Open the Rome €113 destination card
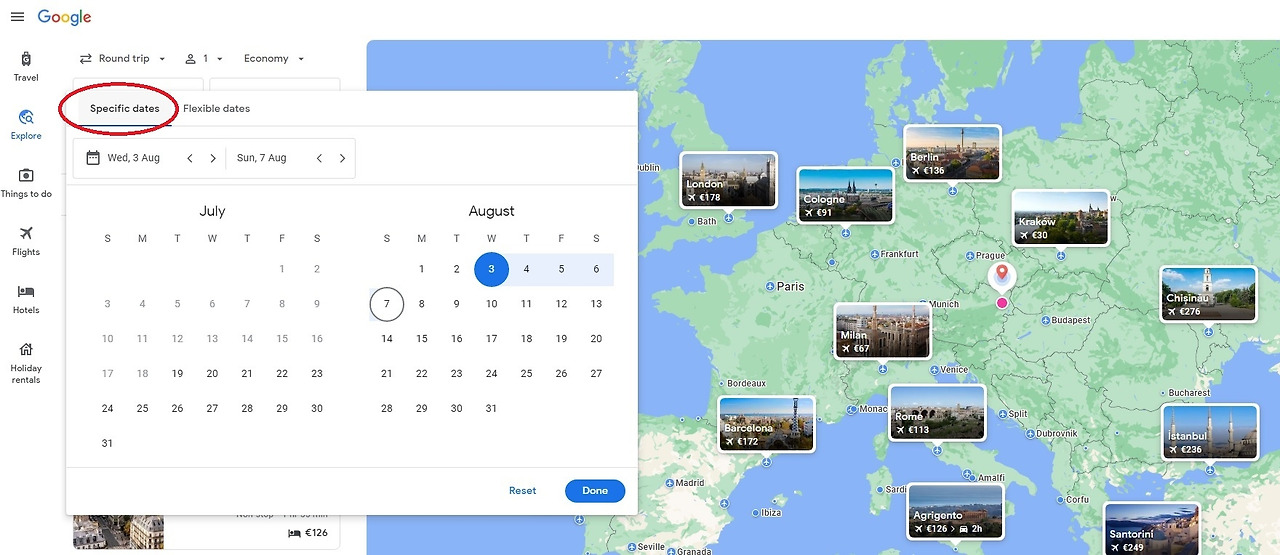Viewport: 1280px width, 555px height. (x=937, y=413)
